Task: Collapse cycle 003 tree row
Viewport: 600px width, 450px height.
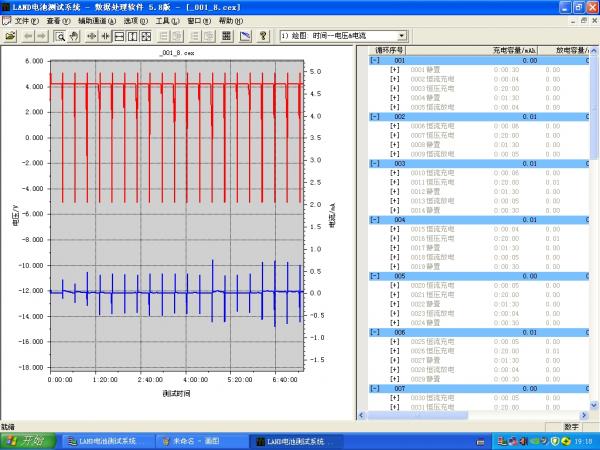Action: click(374, 164)
